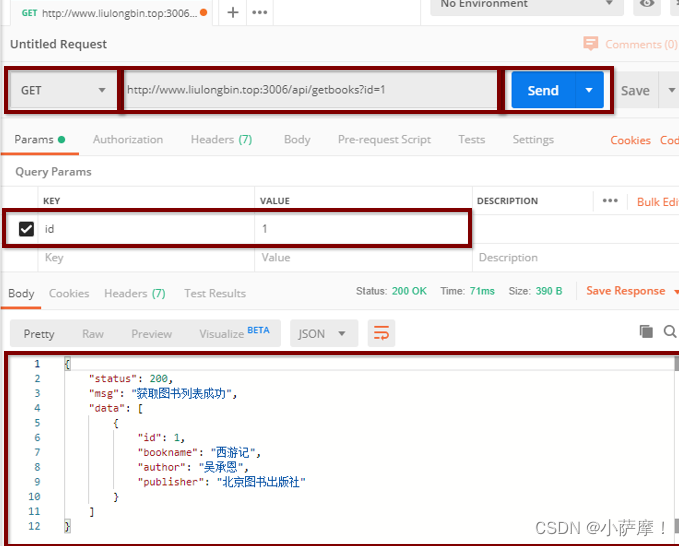This screenshot has width=679, height=546.
Task: Open the Cookies link
Action: point(630,140)
